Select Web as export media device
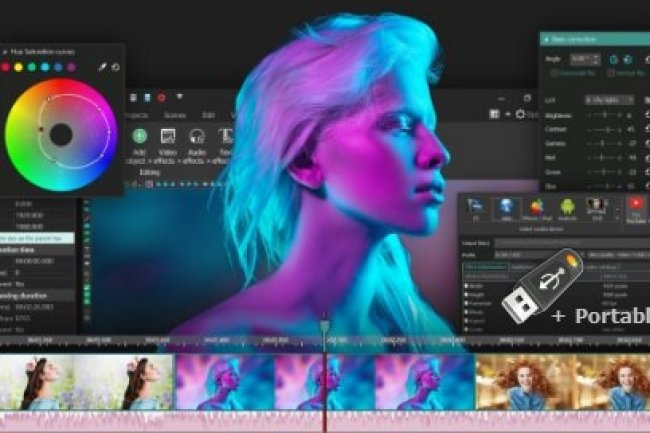650x433 pixels. [x=506, y=209]
